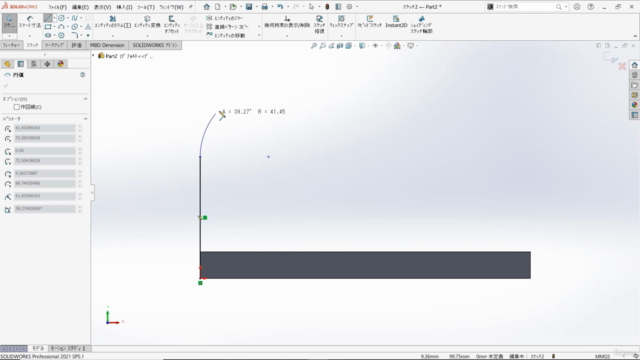
Task: Click the Trim Entities tool
Action: click(x=113, y=22)
